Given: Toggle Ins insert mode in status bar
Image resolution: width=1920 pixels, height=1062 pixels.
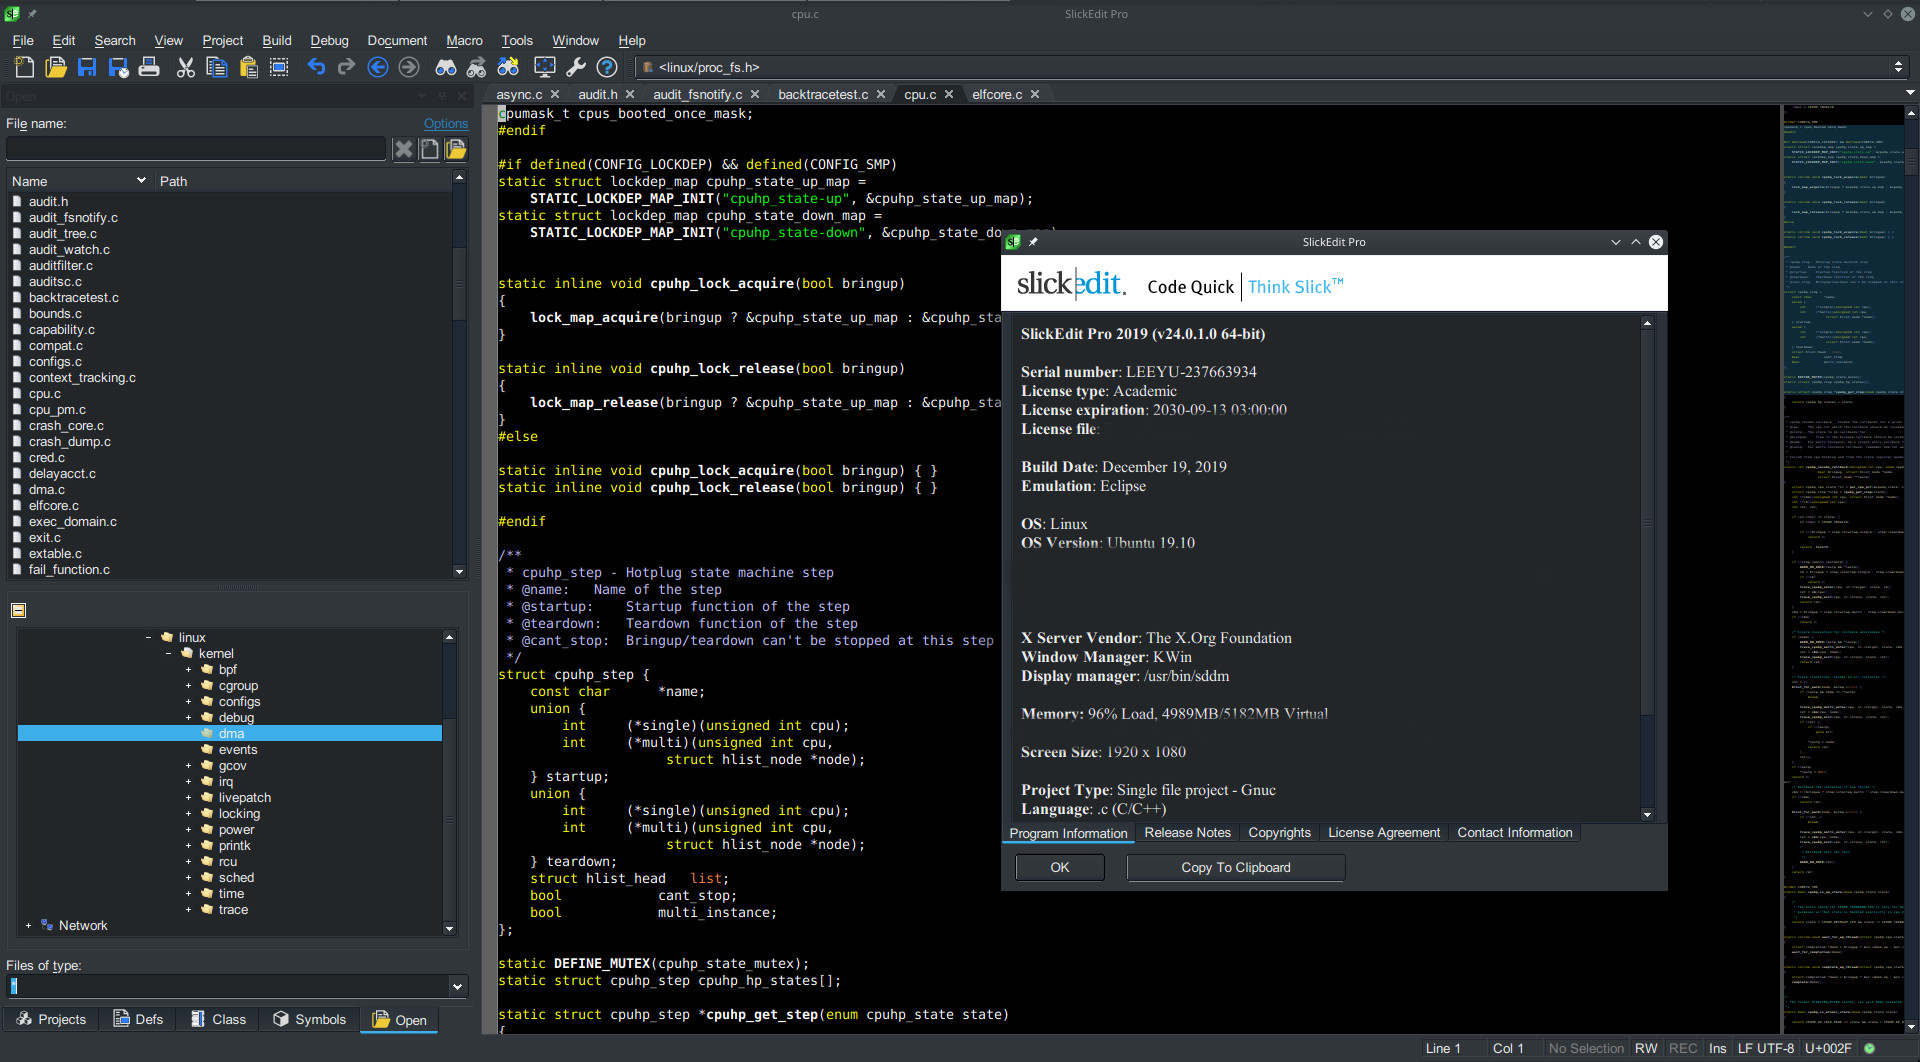Looking at the screenshot, I should (1717, 1048).
